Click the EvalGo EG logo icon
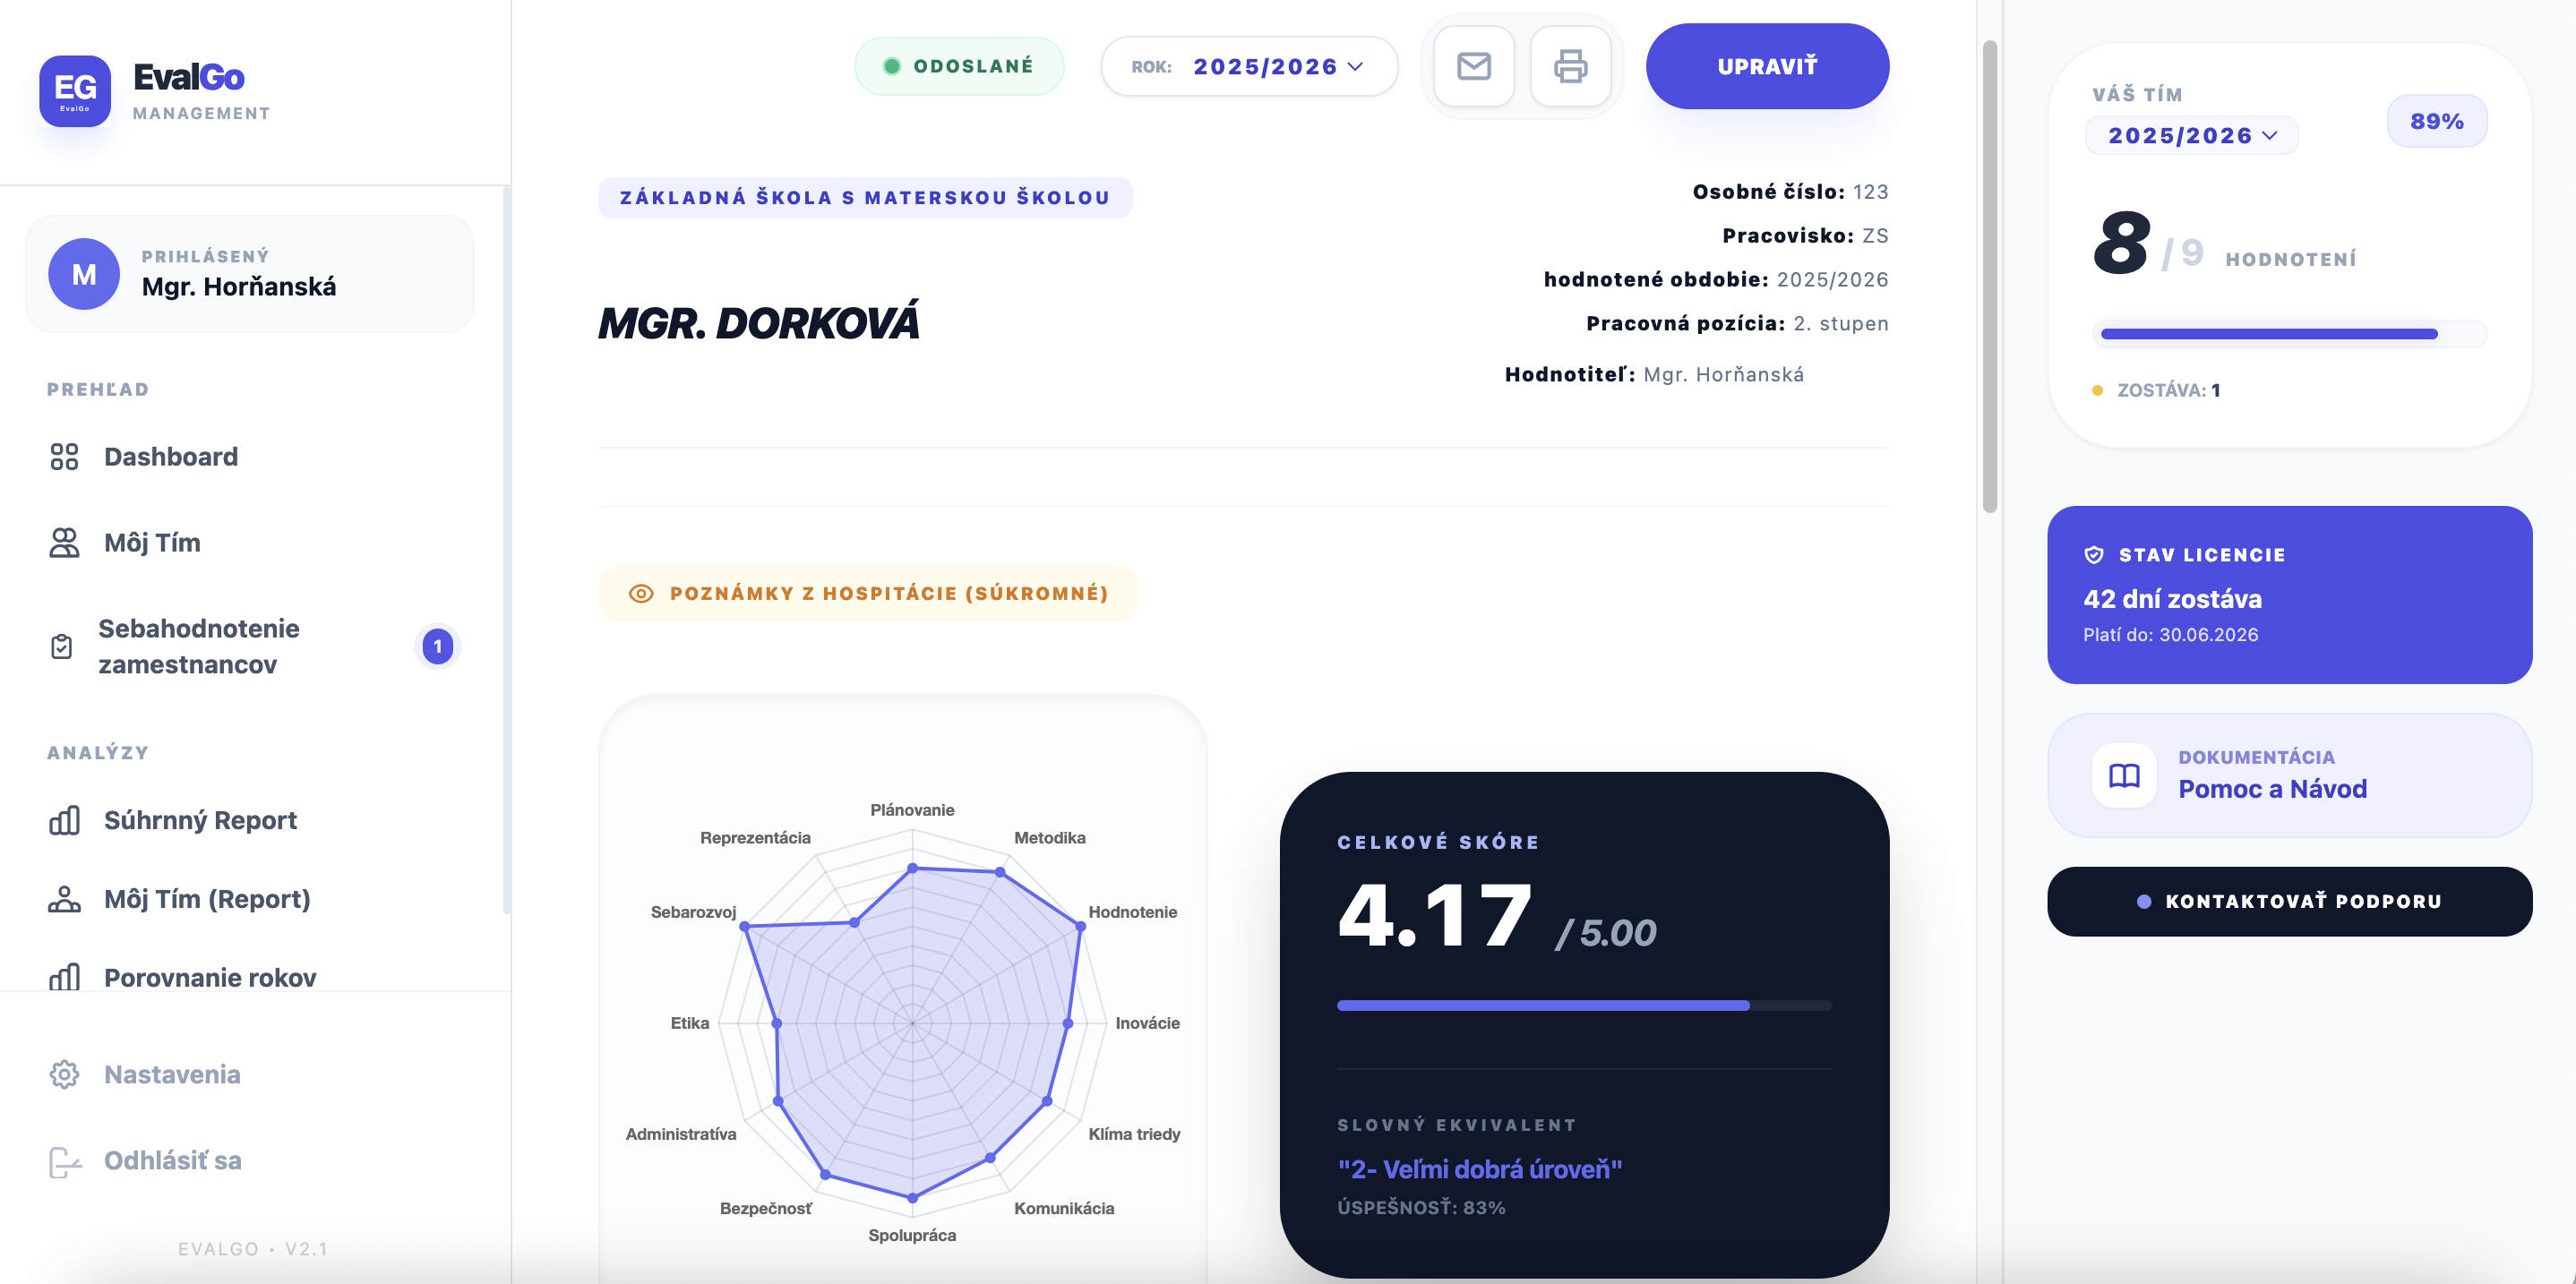Image resolution: width=2576 pixels, height=1284 pixels. (75, 91)
